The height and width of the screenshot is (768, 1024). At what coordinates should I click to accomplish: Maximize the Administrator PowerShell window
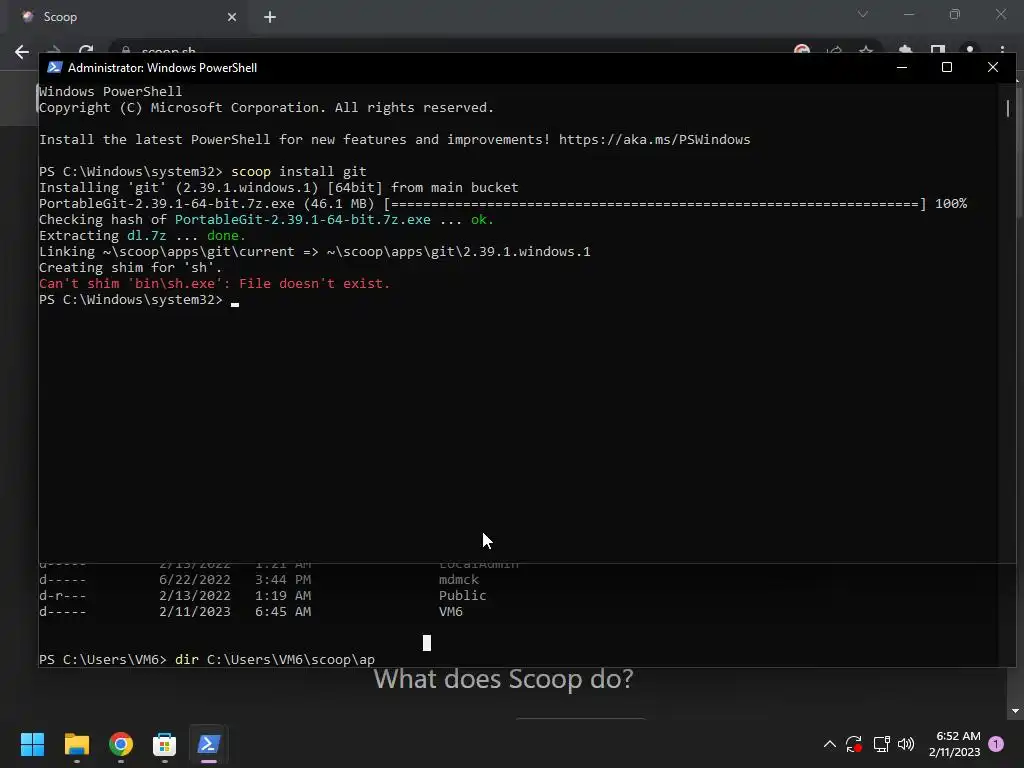pyautogui.click(x=947, y=67)
